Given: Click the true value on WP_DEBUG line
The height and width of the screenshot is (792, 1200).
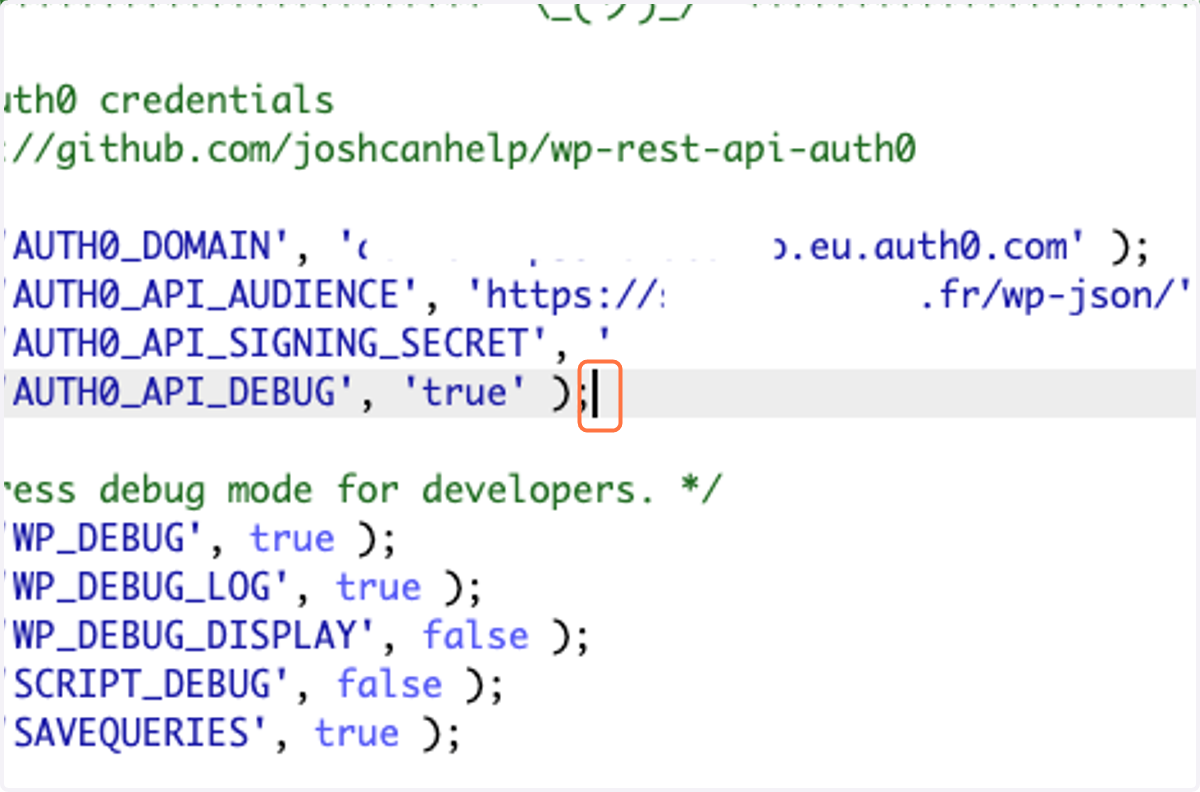Looking at the screenshot, I should [292, 540].
